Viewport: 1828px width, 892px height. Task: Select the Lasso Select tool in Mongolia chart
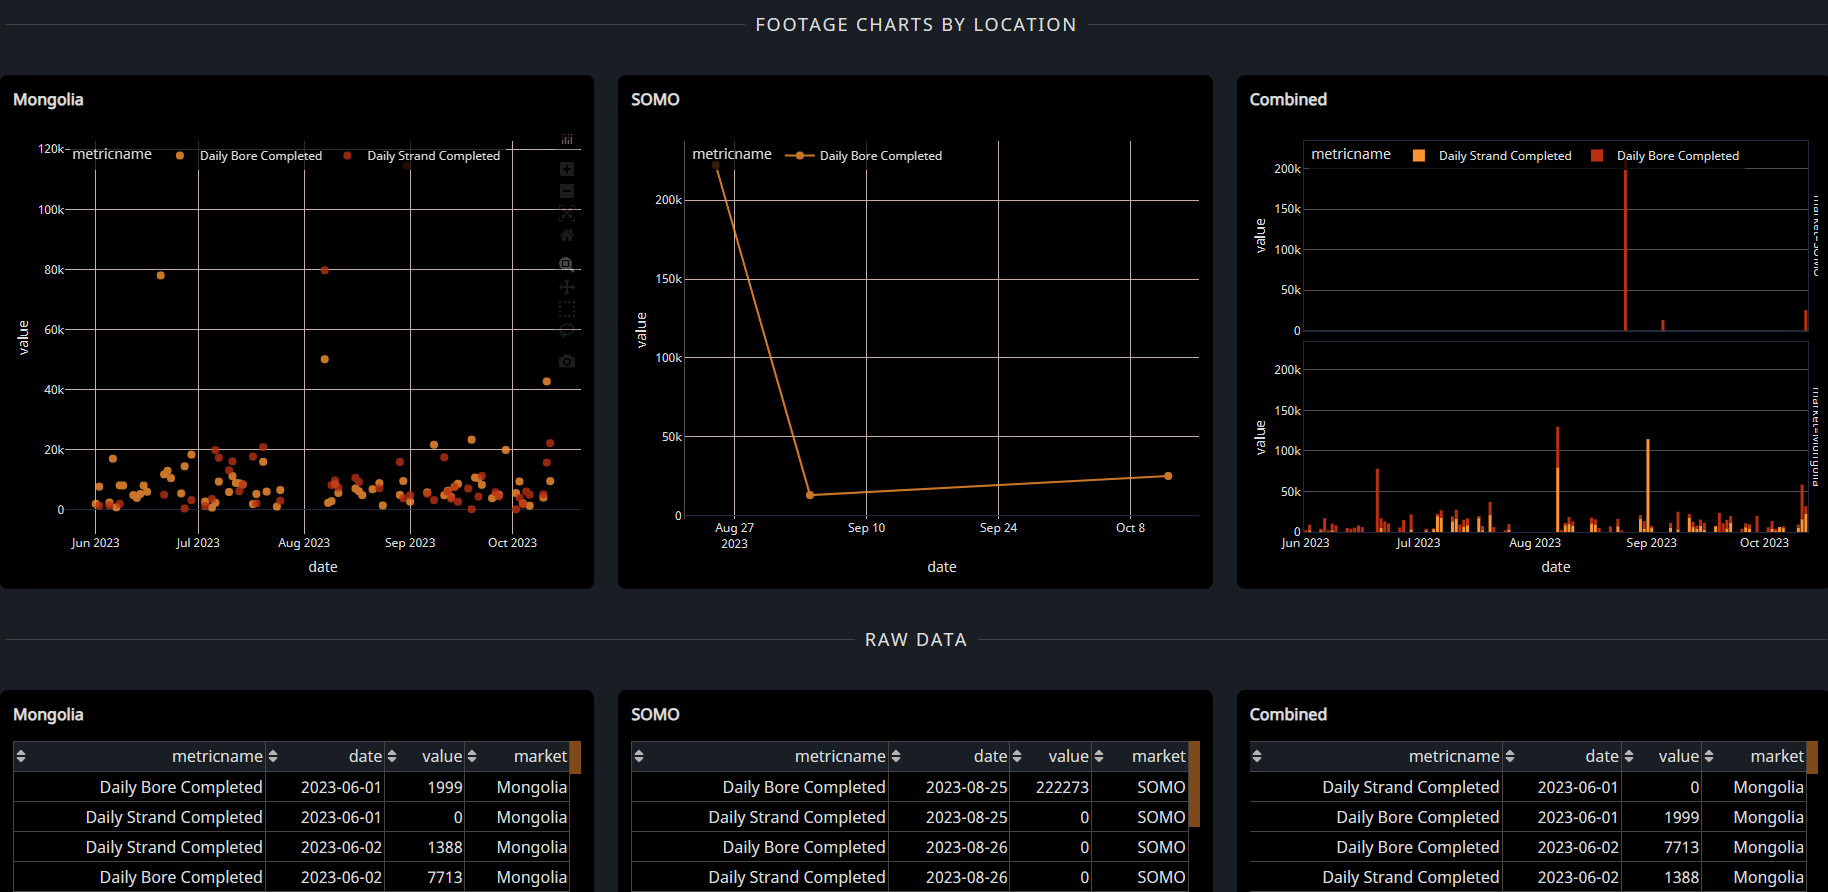coord(567,331)
